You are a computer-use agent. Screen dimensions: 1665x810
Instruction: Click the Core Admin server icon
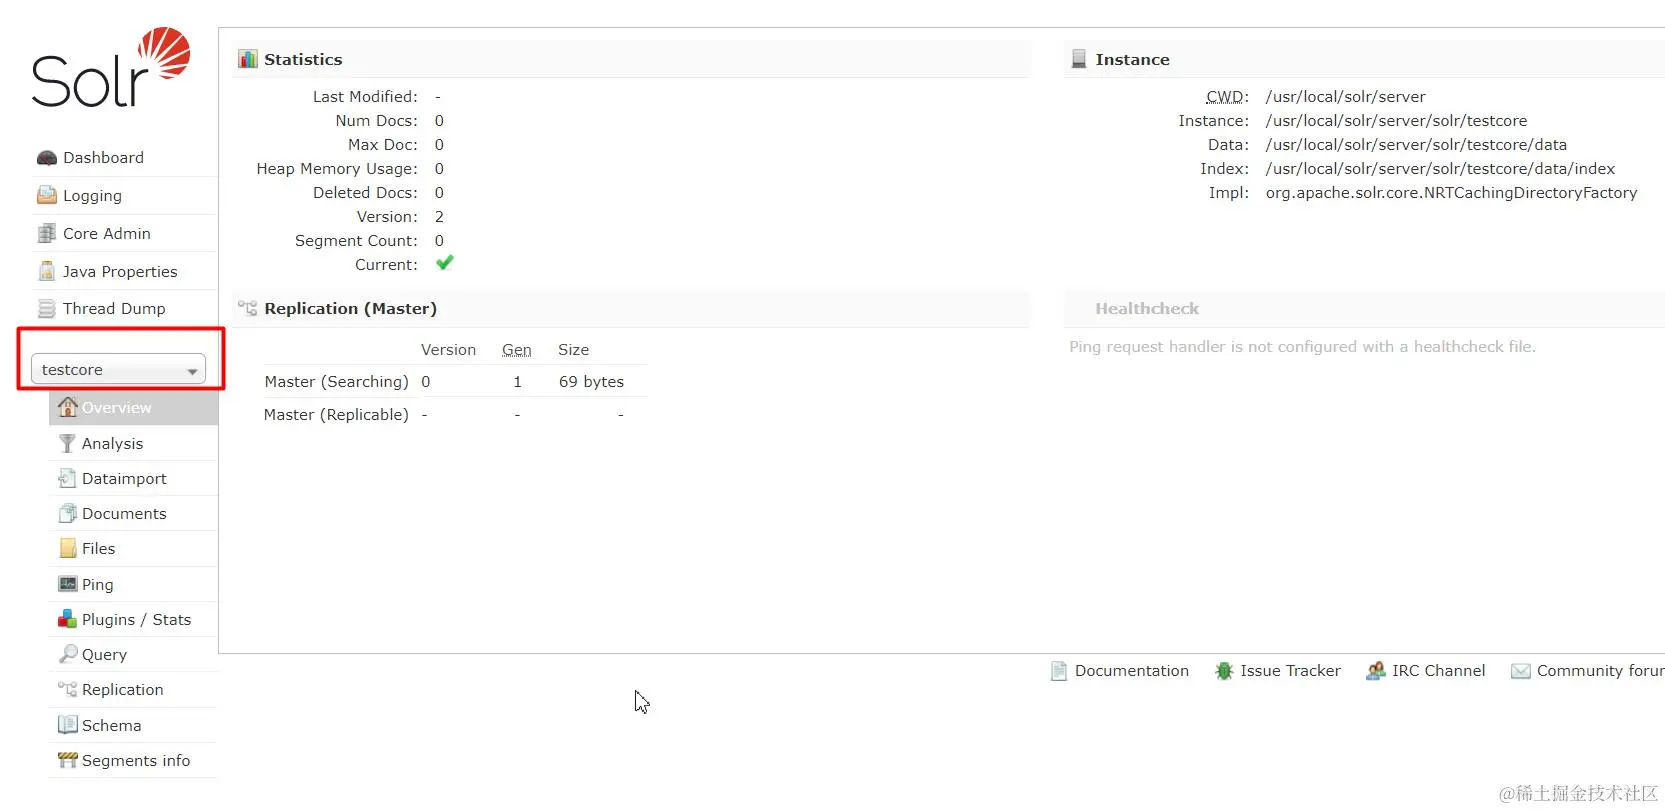click(46, 233)
